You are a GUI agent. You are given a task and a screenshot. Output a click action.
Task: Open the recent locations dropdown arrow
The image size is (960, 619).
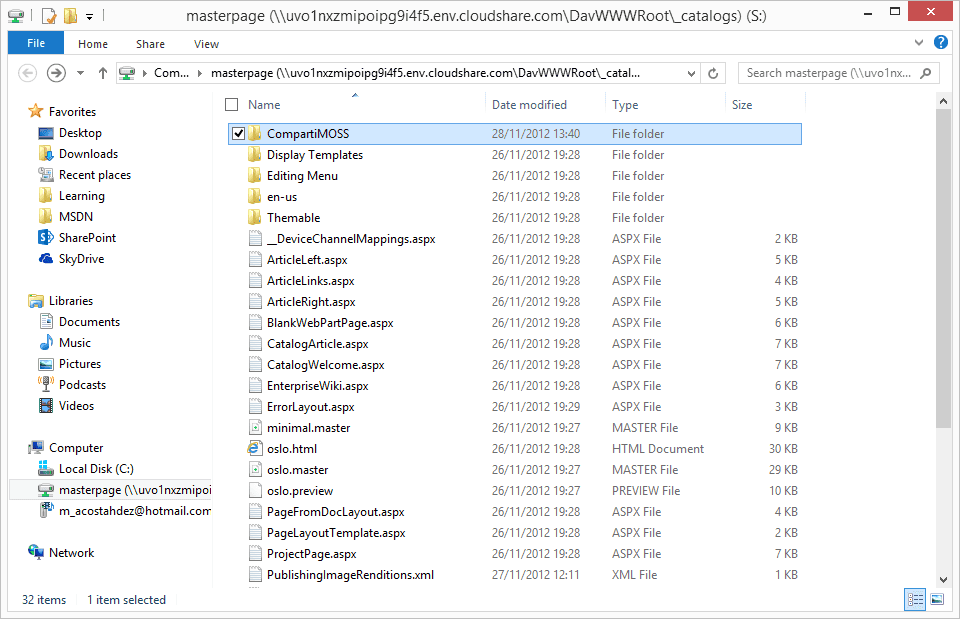click(x=80, y=73)
